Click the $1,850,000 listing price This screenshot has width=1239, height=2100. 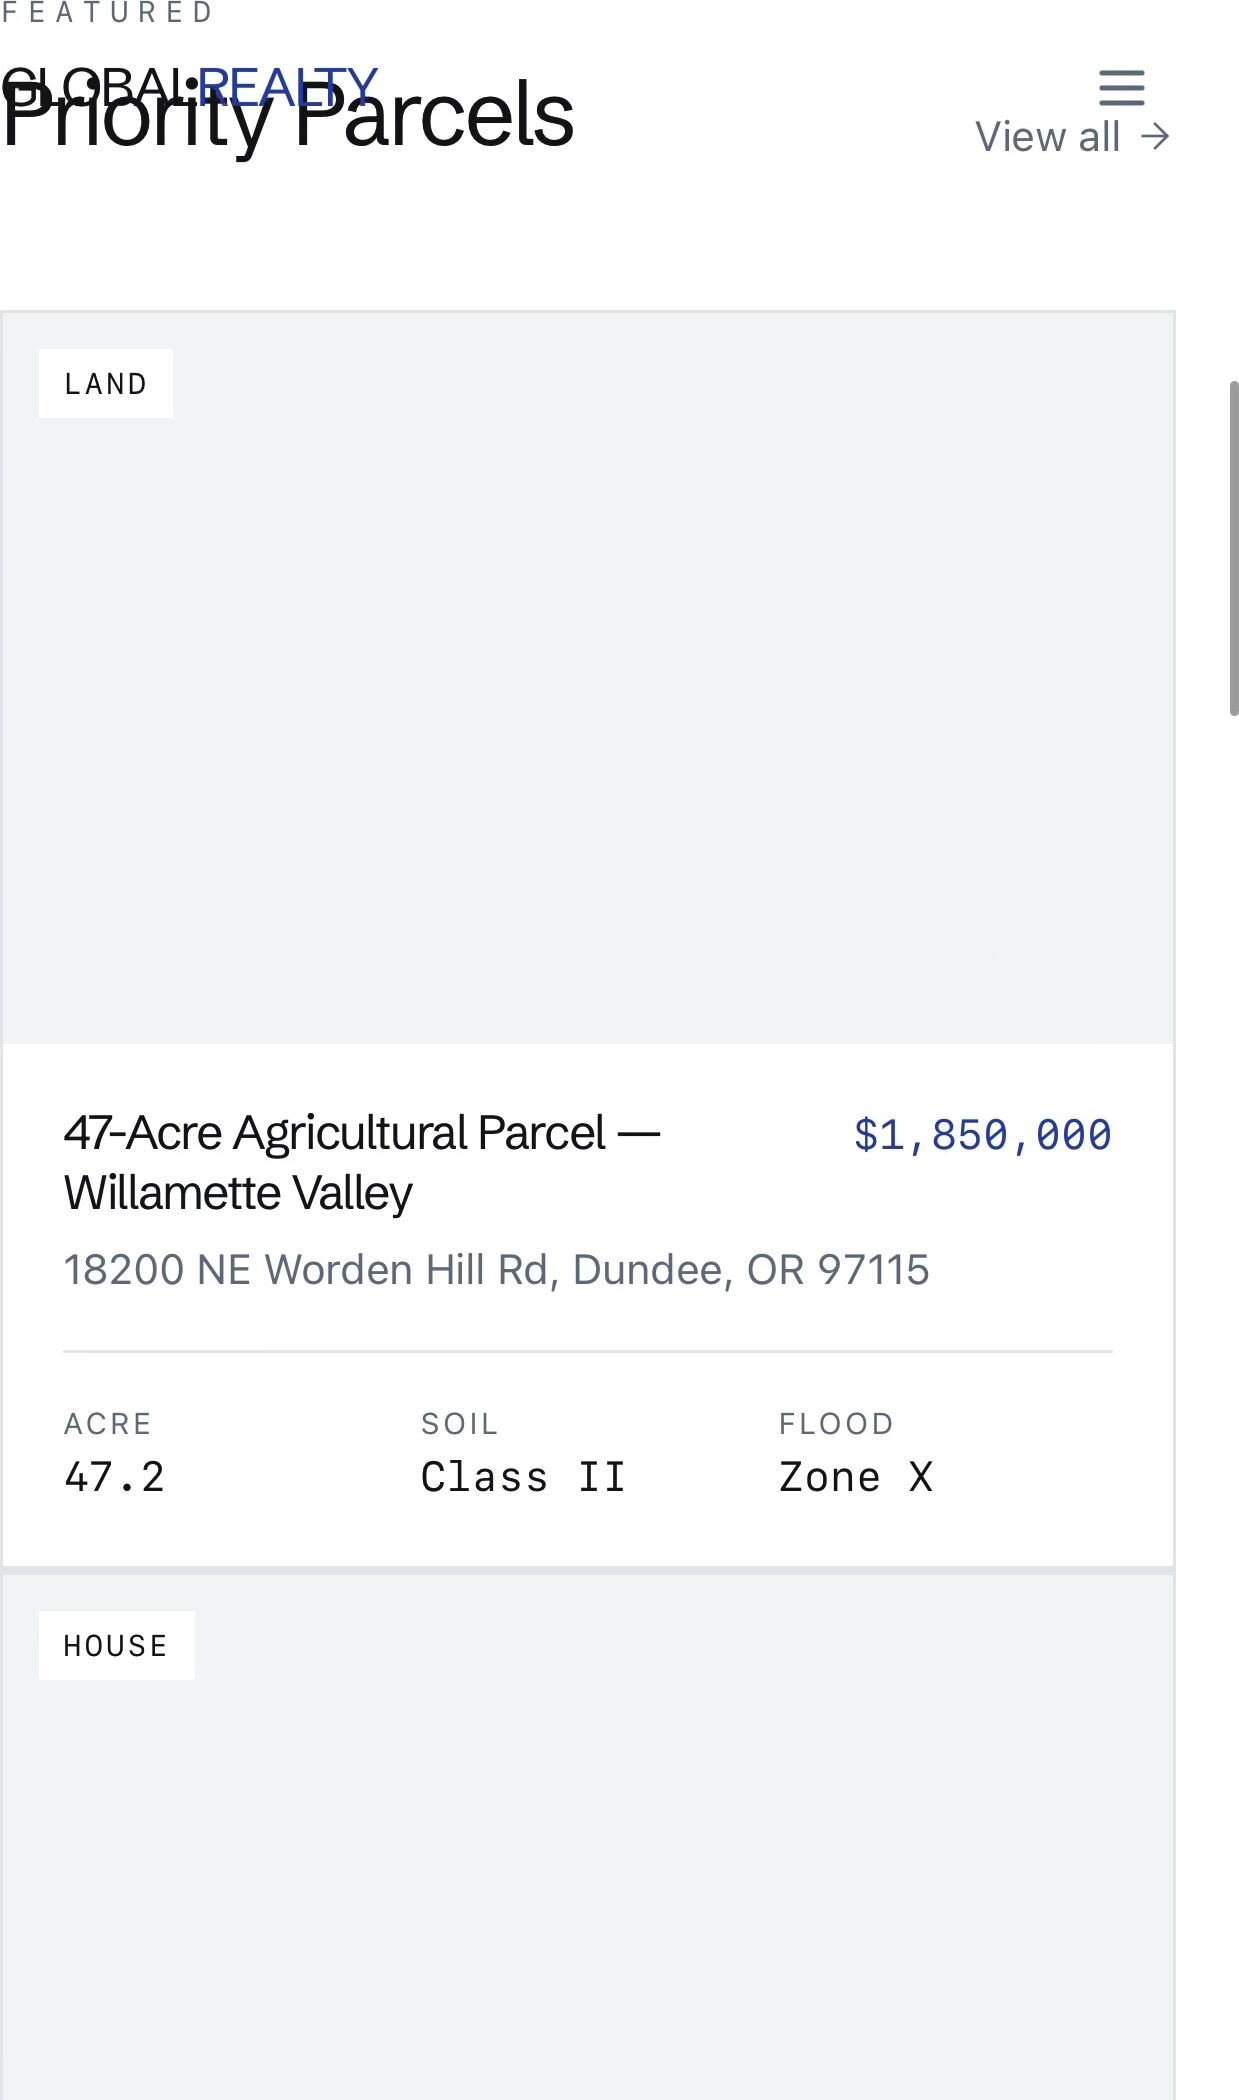click(x=982, y=1135)
